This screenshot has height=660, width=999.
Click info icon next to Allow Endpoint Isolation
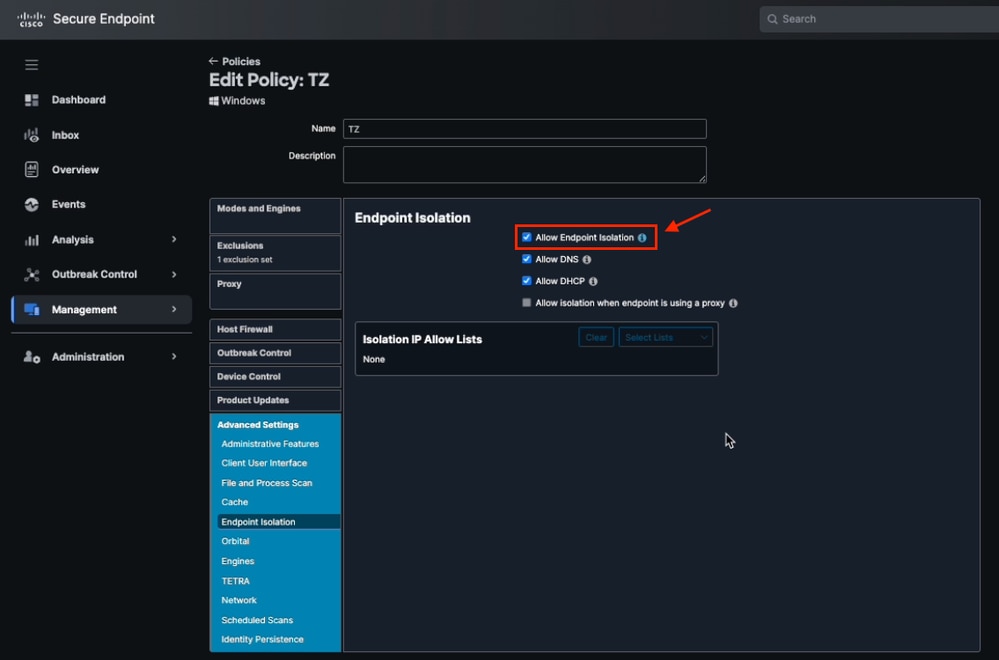642,238
